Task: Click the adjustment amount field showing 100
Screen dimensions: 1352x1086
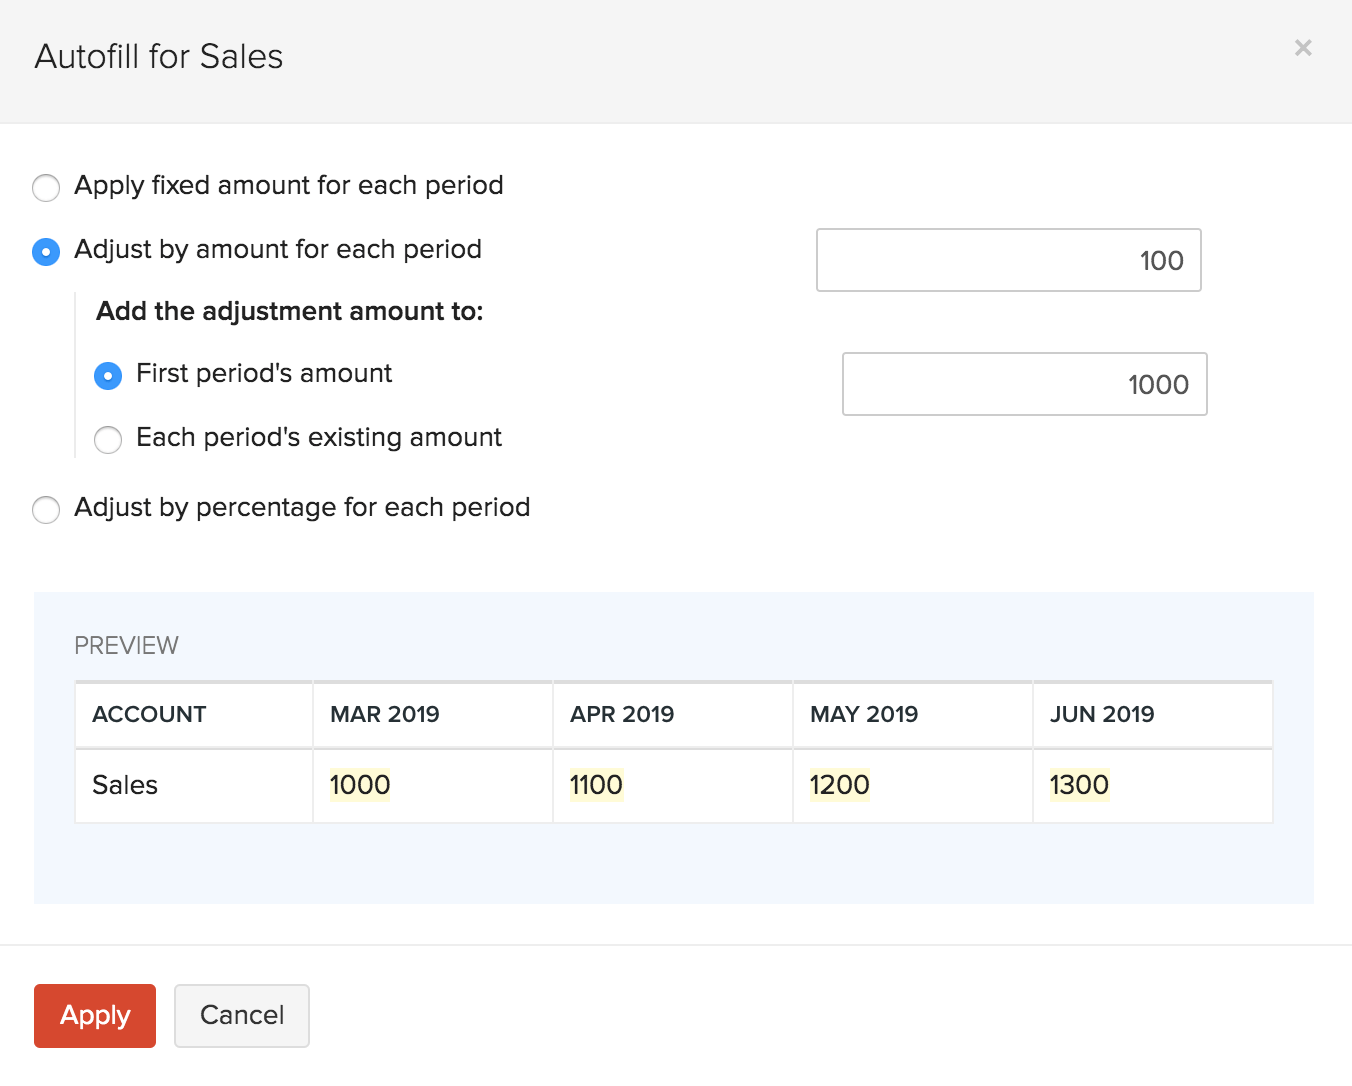Action: [x=1008, y=261]
